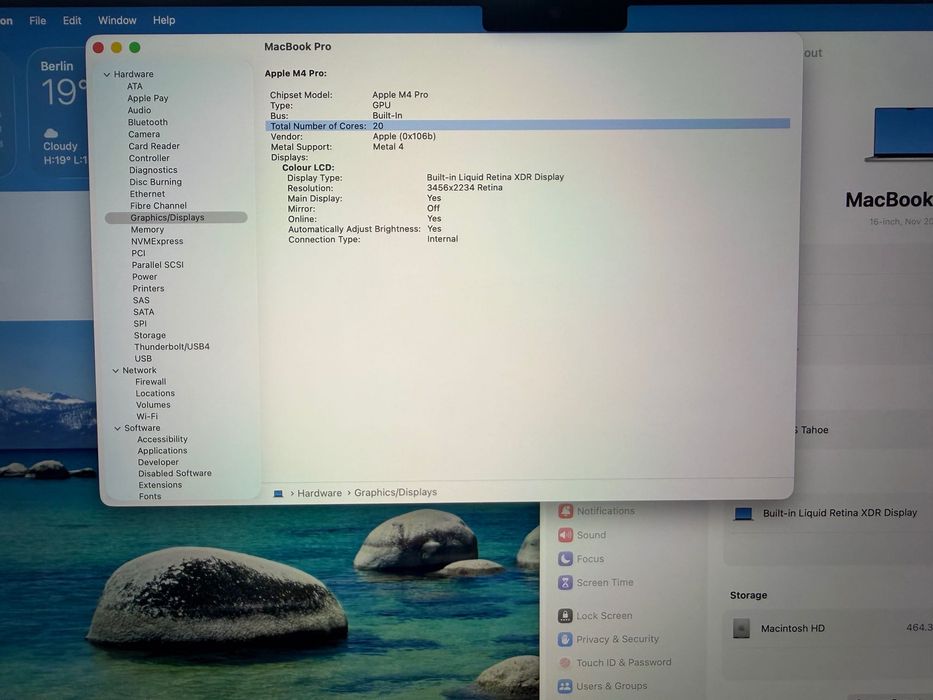Open Lock Screen in System Settings
This screenshot has height=700, width=933.
pos(595,615)
